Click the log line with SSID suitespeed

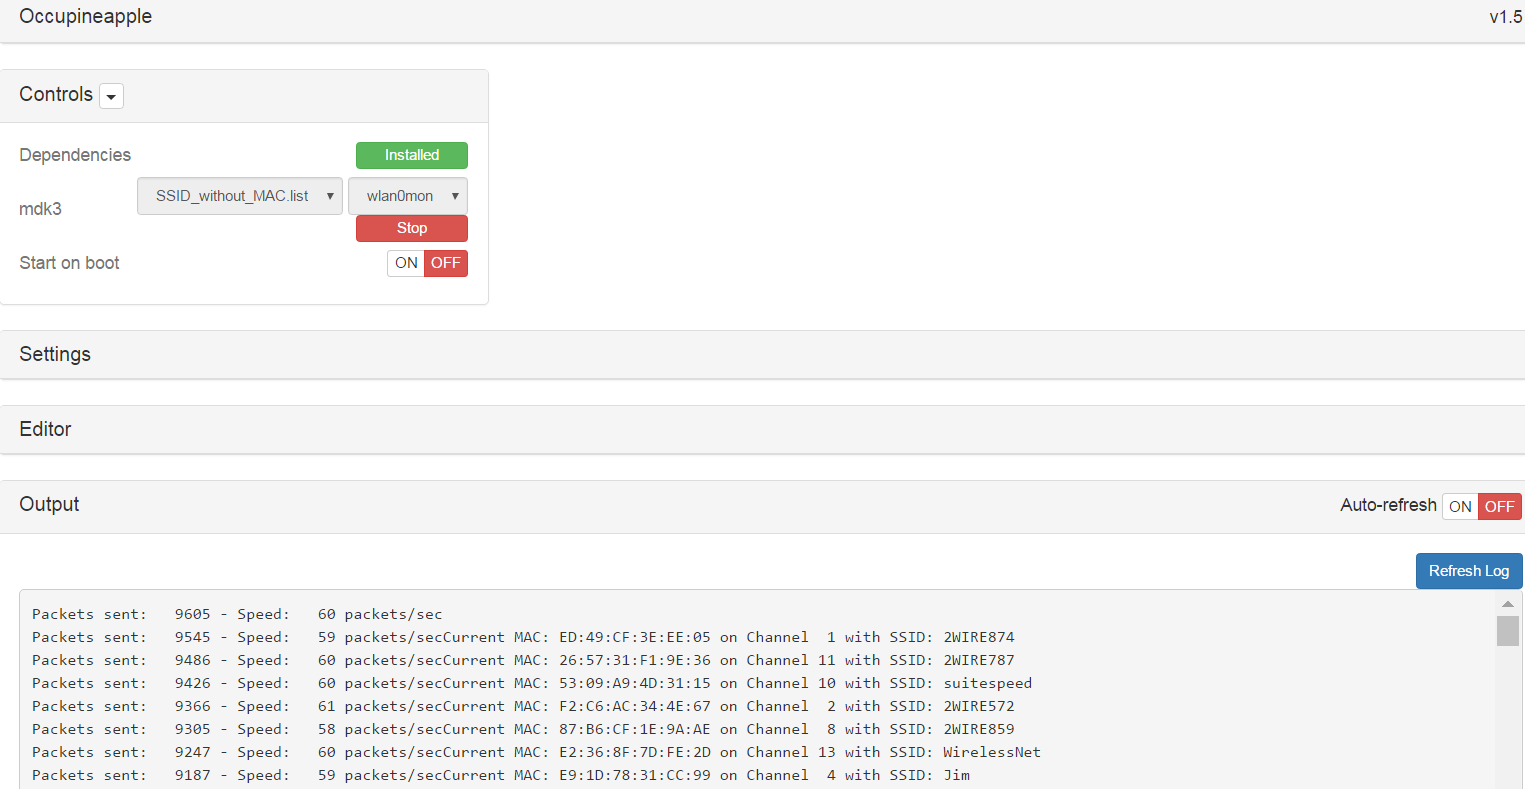pos(531,683)
